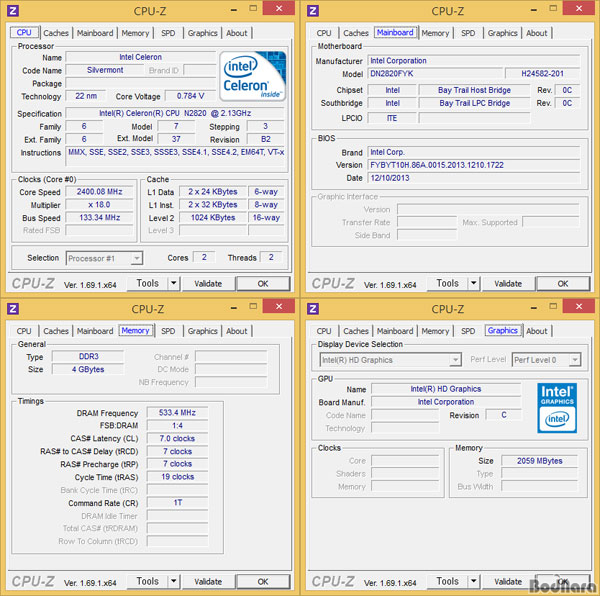This screenshot has height=596, width=600.
Task: Click Bus Speed value 133.34 MHz
Action: (x=99, y=218)
